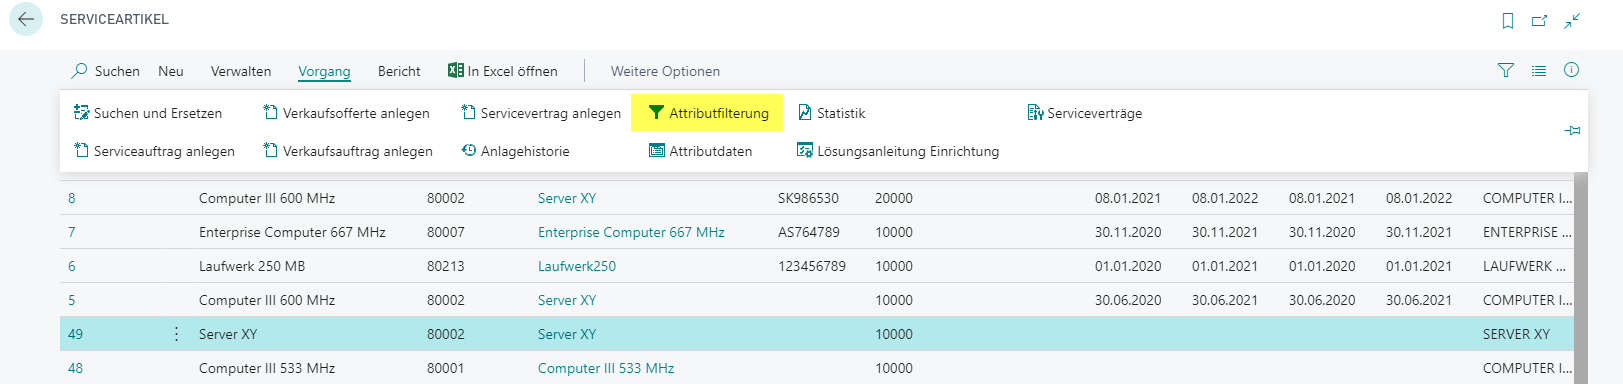The width and height of the screenshot is (1623, 384).
Task: Open Statistik action
Action: (x=831, y=113)
